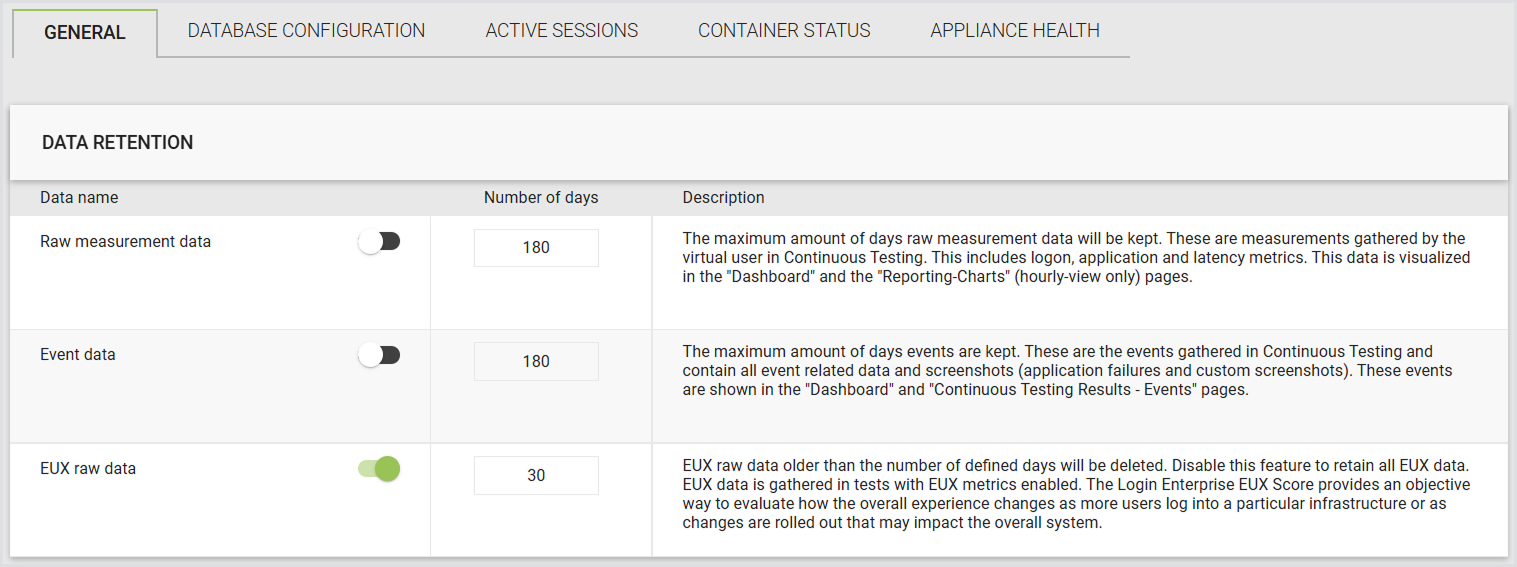Open the Database Configuration tab

[x=306, y=31]
